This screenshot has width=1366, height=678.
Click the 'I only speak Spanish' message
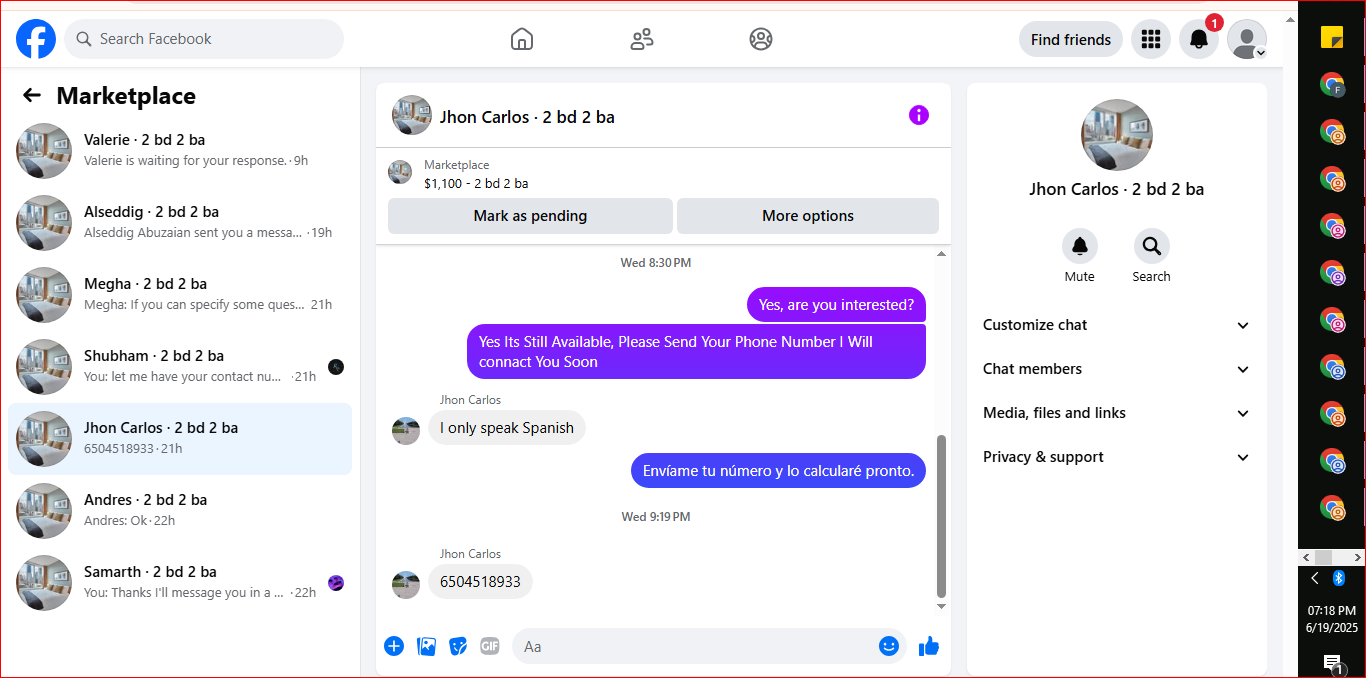[507, 428]
